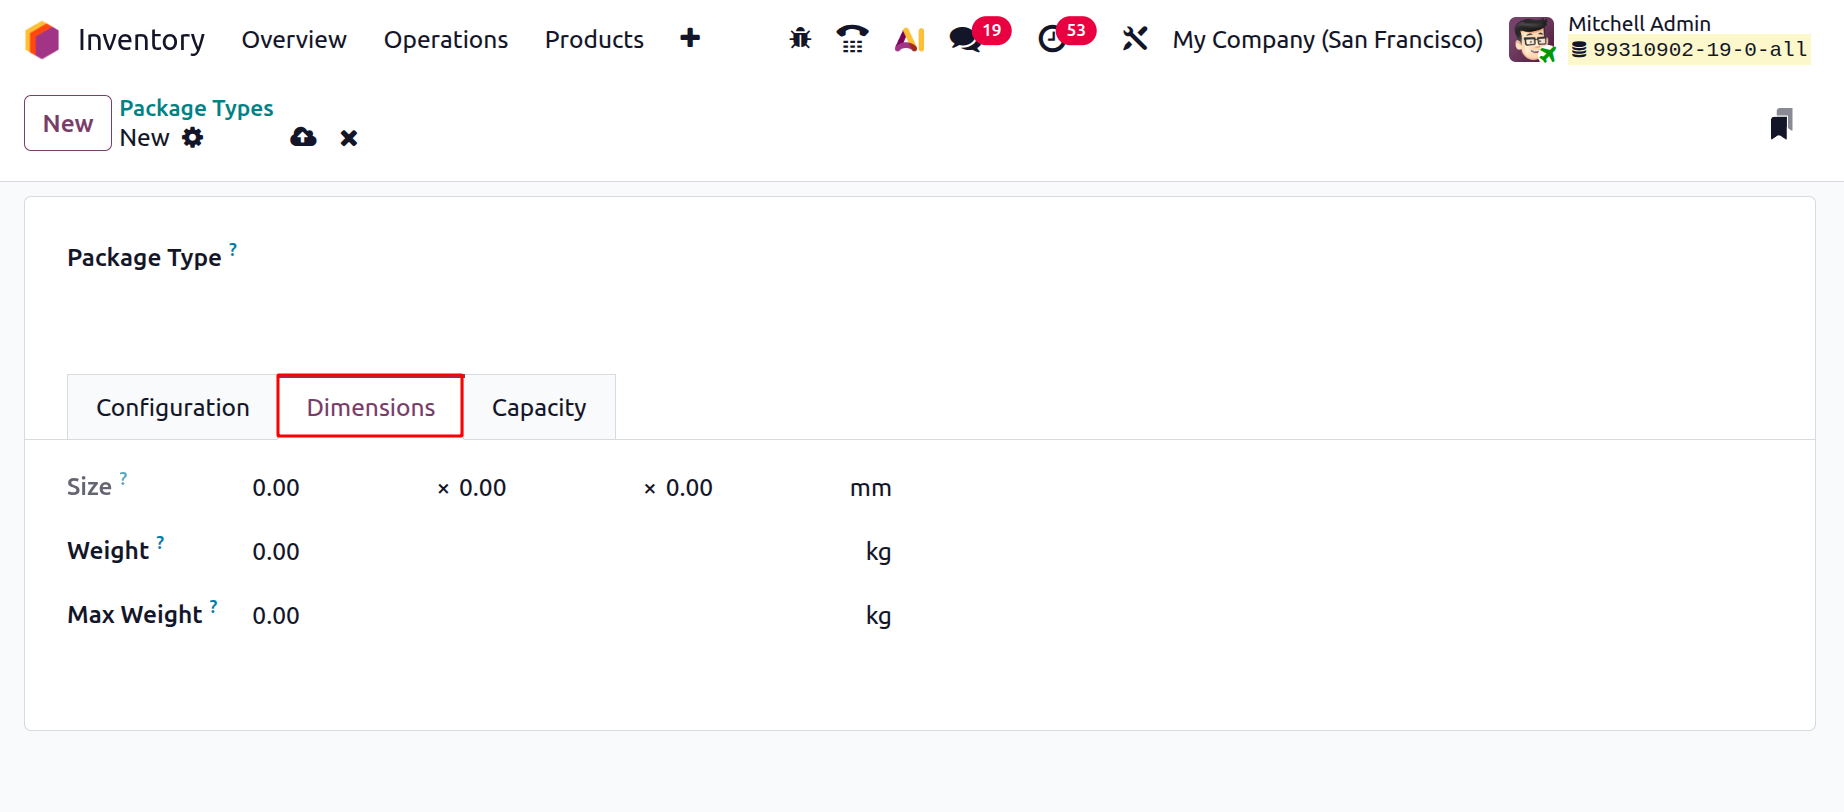Screen dimensions: 1844x812
Task: Switch to the Capacity tab
Action: 539,408
